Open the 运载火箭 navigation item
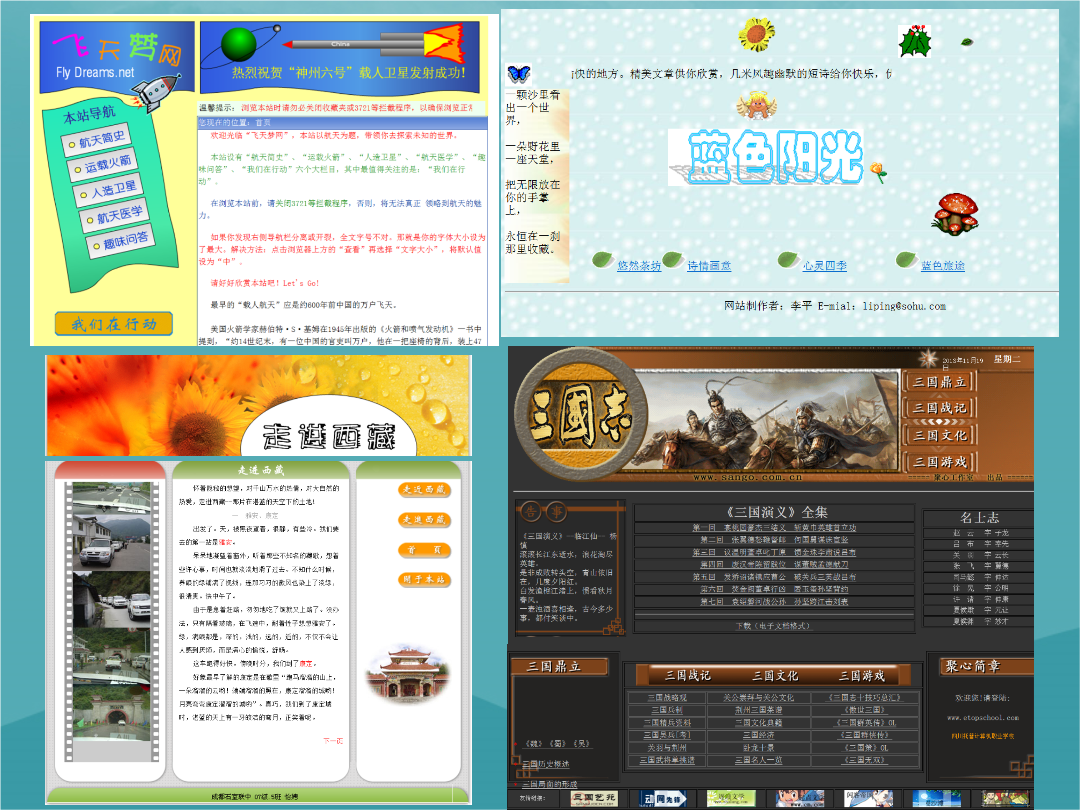Viewport: 1080px width, 810px height. click(104, 165)
